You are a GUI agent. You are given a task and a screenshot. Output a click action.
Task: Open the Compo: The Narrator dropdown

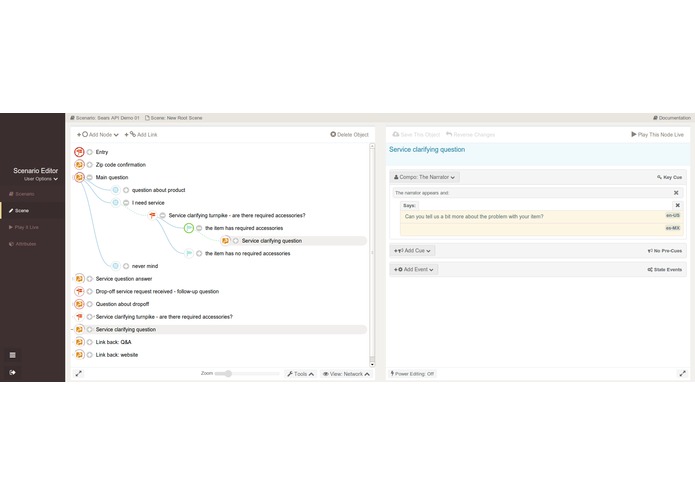click(425, 177)
